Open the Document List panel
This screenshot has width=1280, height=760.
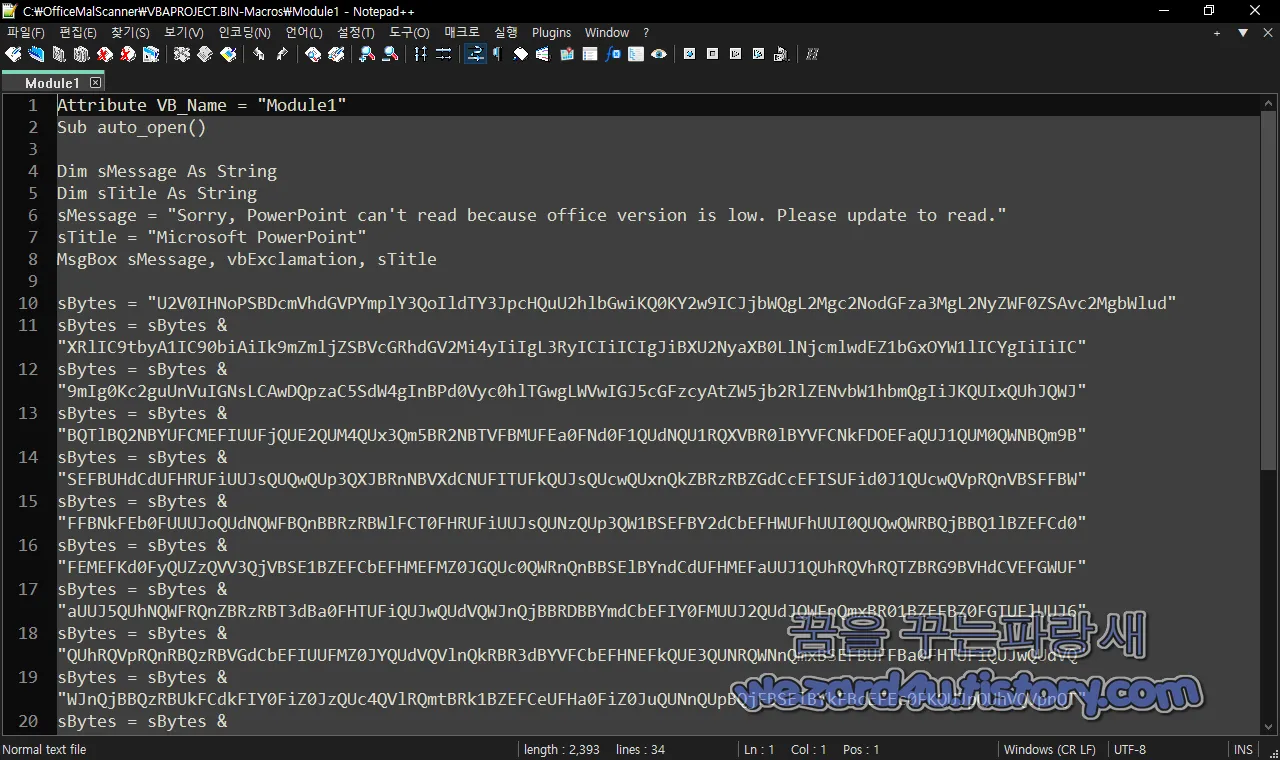tap(590, 54)
